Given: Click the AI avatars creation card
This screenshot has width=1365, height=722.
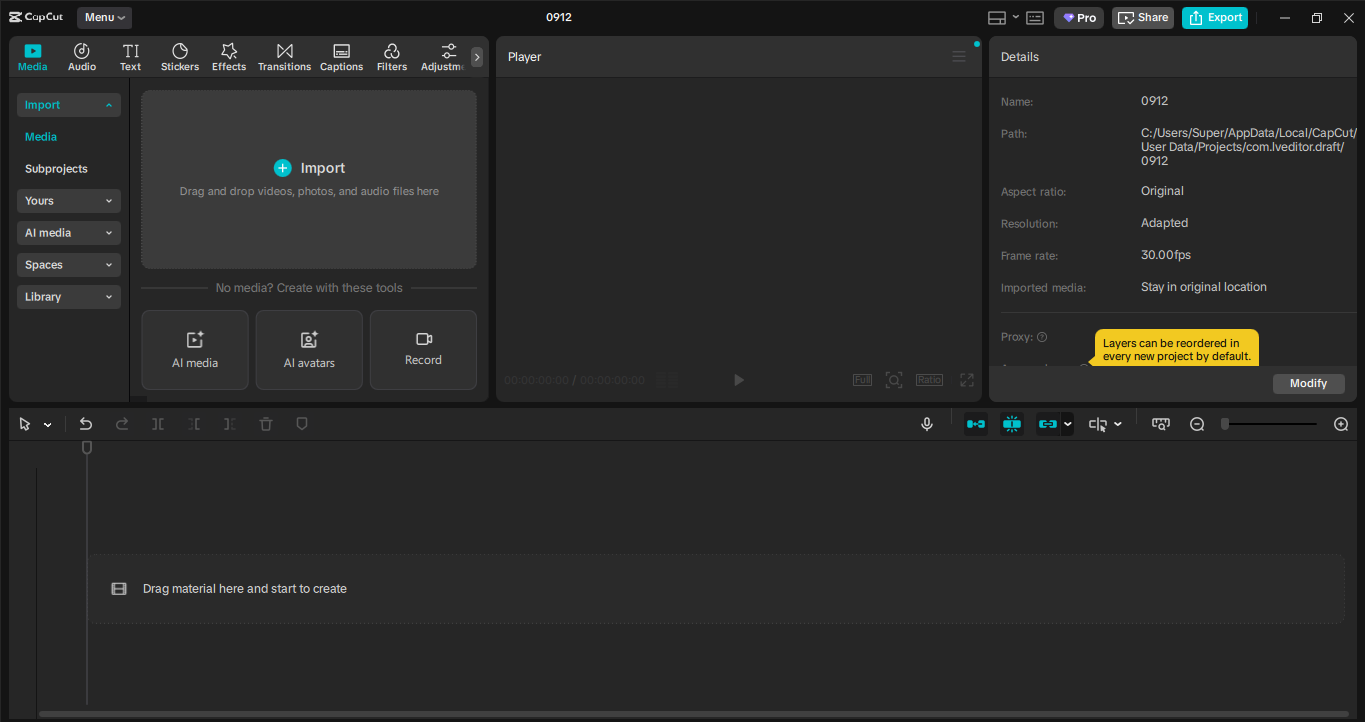Looking at the screenshot, I should click(308, 349).
